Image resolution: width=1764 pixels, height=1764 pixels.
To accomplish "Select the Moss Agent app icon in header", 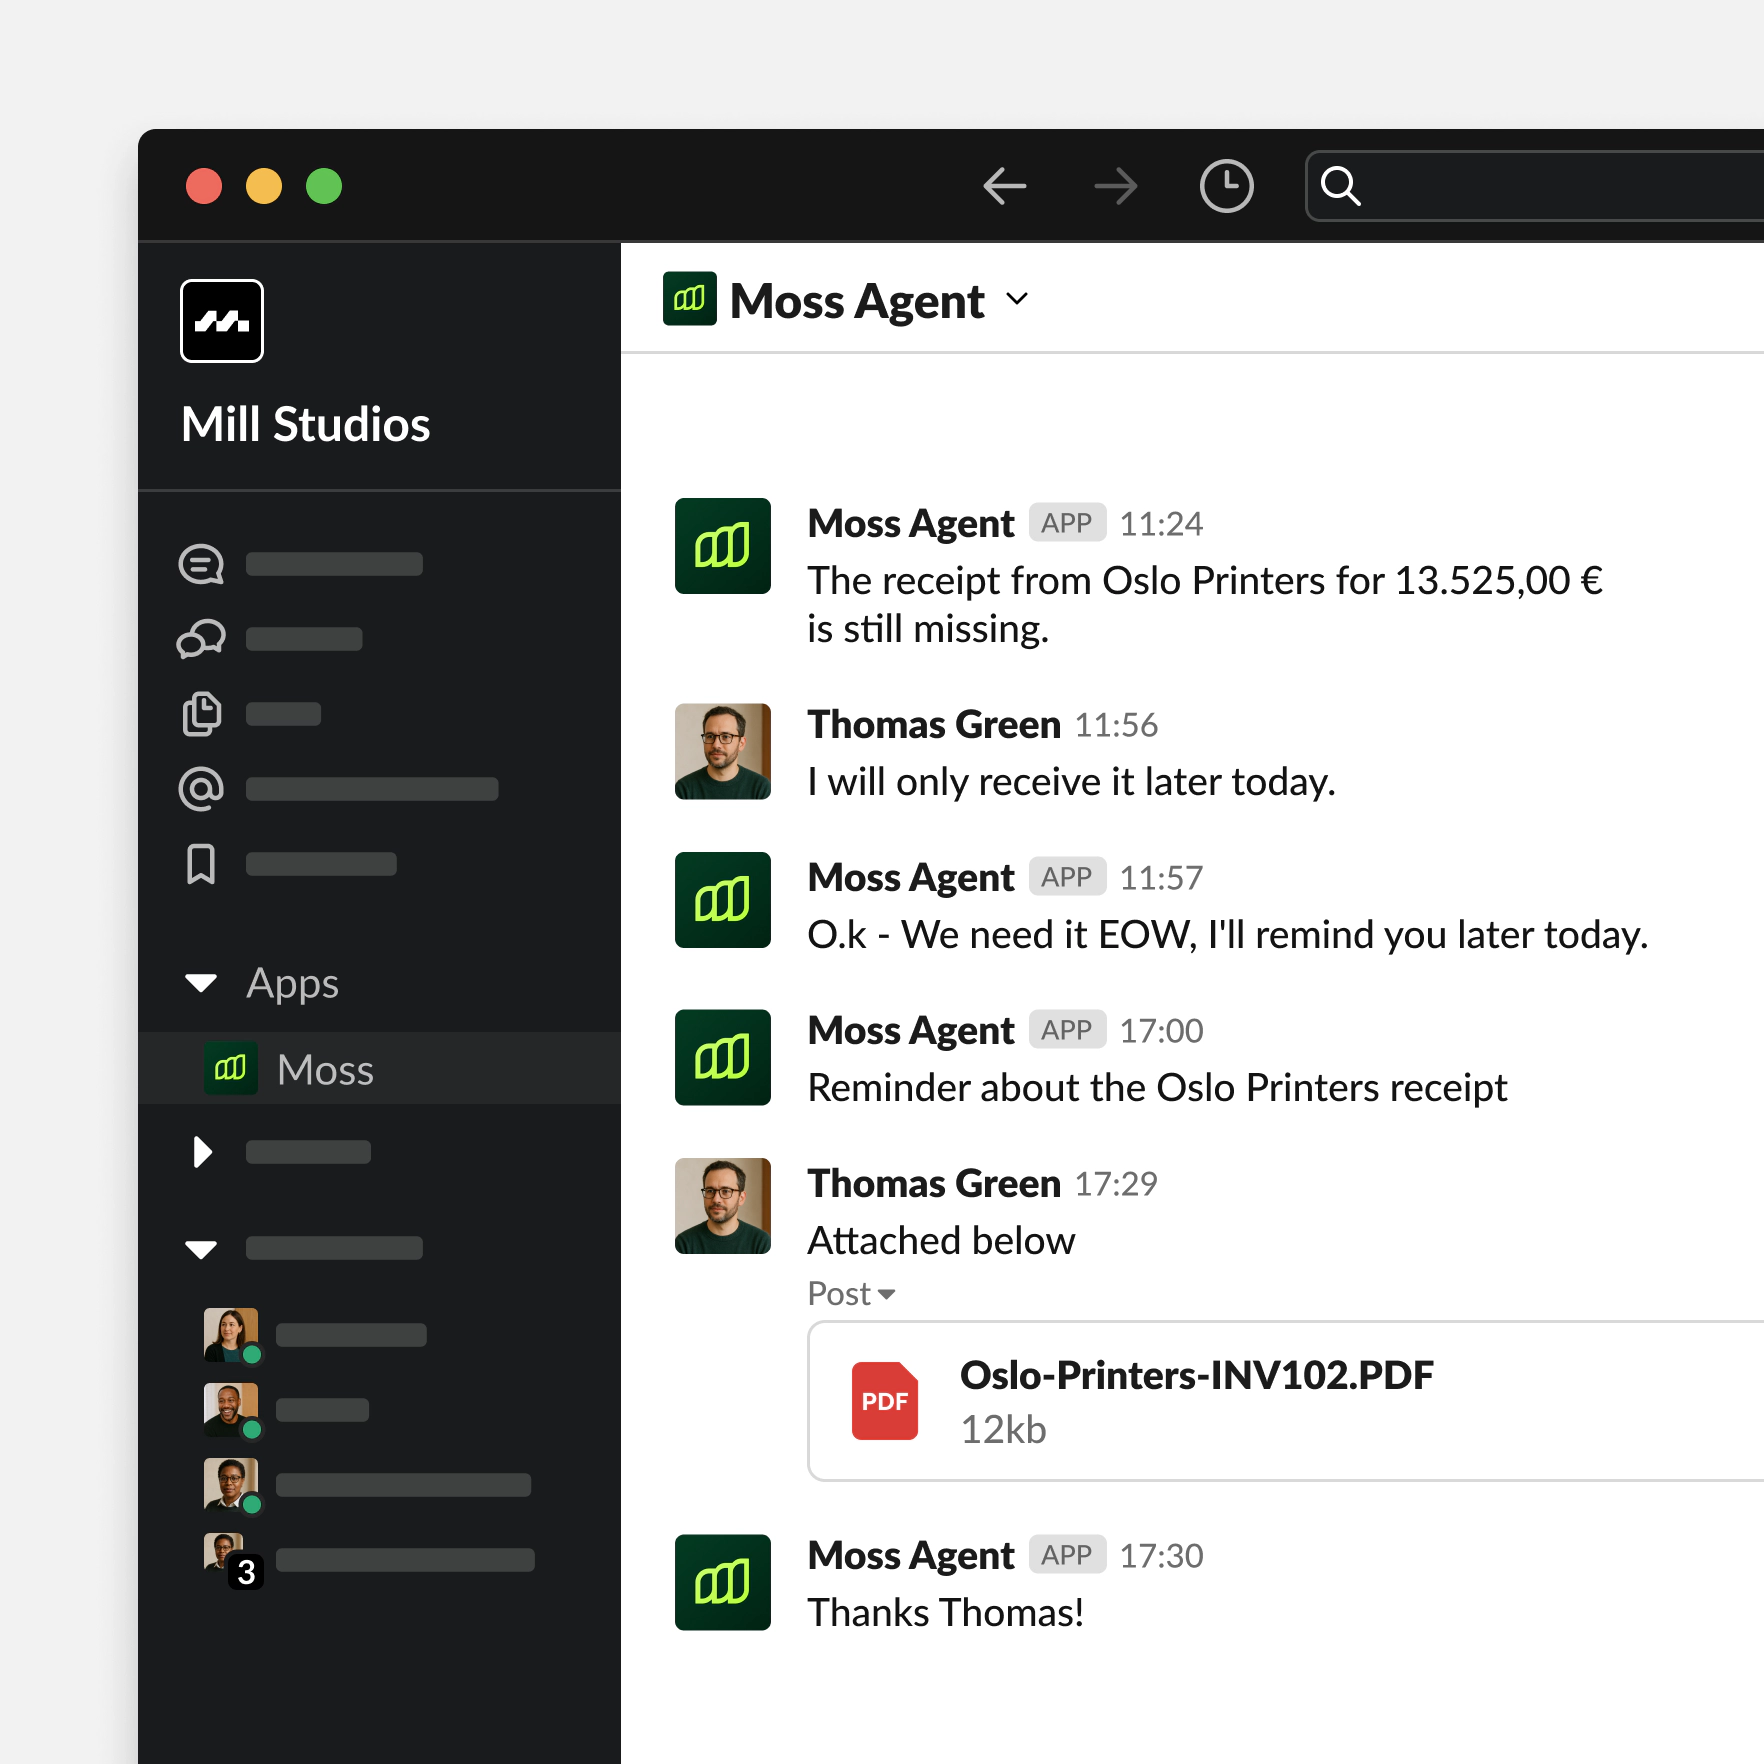I will (x=689, y=299).
